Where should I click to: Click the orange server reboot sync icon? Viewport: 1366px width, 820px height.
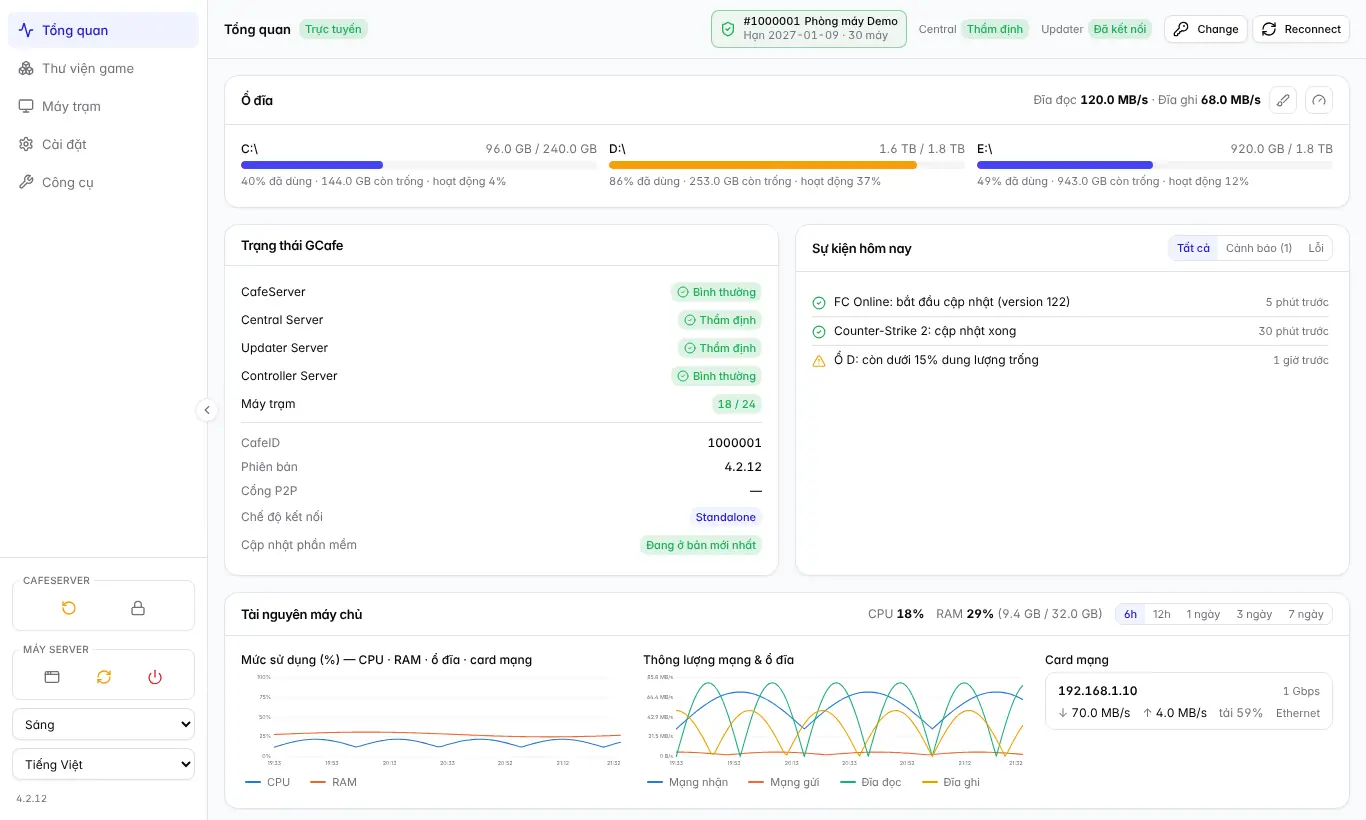(104, 677)
